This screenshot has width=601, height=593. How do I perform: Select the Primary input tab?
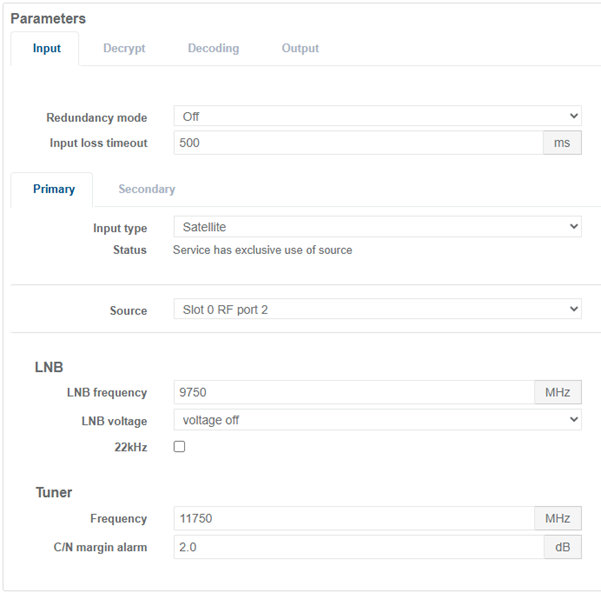[x=53, y=189]
